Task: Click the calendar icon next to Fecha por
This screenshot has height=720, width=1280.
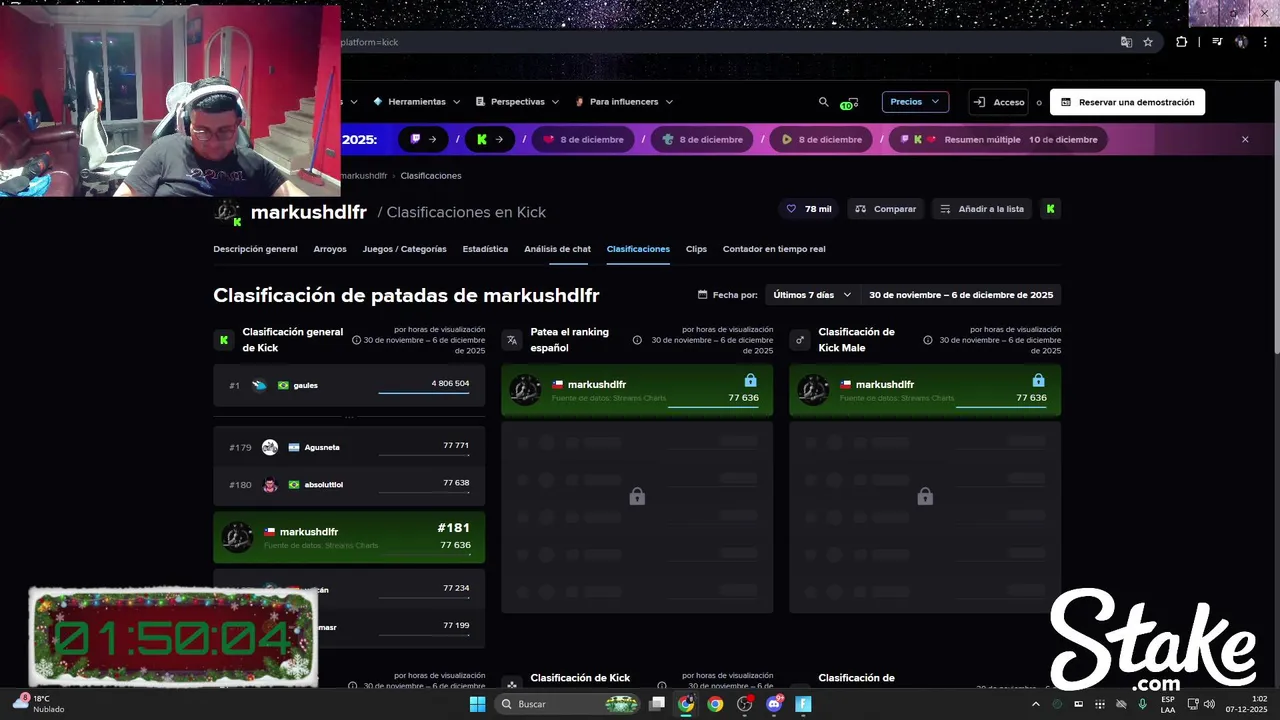Action: coord(703,295)
